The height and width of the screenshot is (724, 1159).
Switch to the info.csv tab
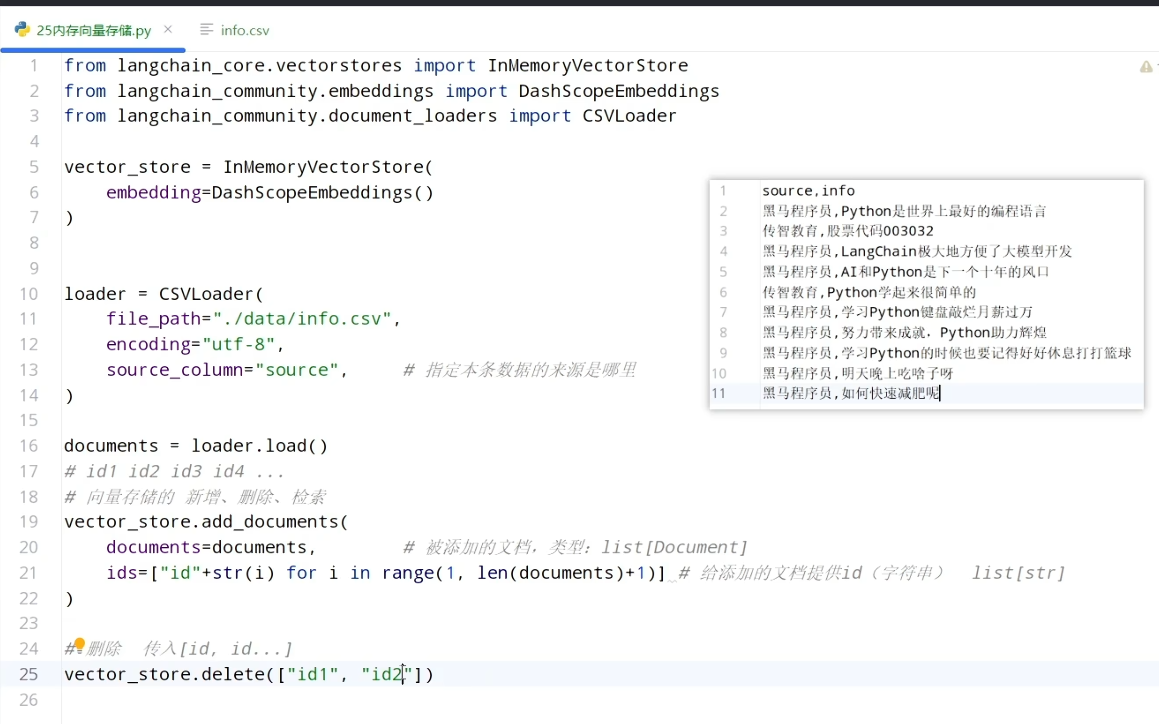click(x=235, y=30)
